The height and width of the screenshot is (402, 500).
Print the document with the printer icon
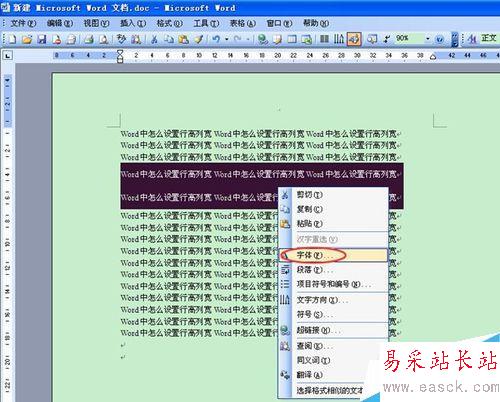point(89,39)
